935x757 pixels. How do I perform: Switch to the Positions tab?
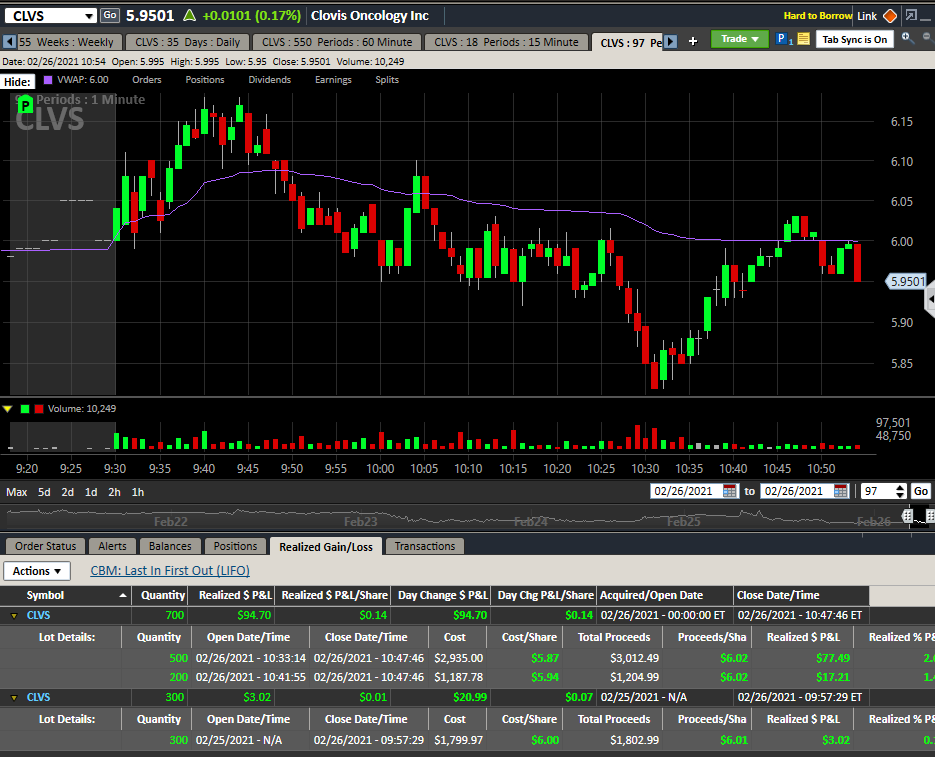(x=235, y=546)
